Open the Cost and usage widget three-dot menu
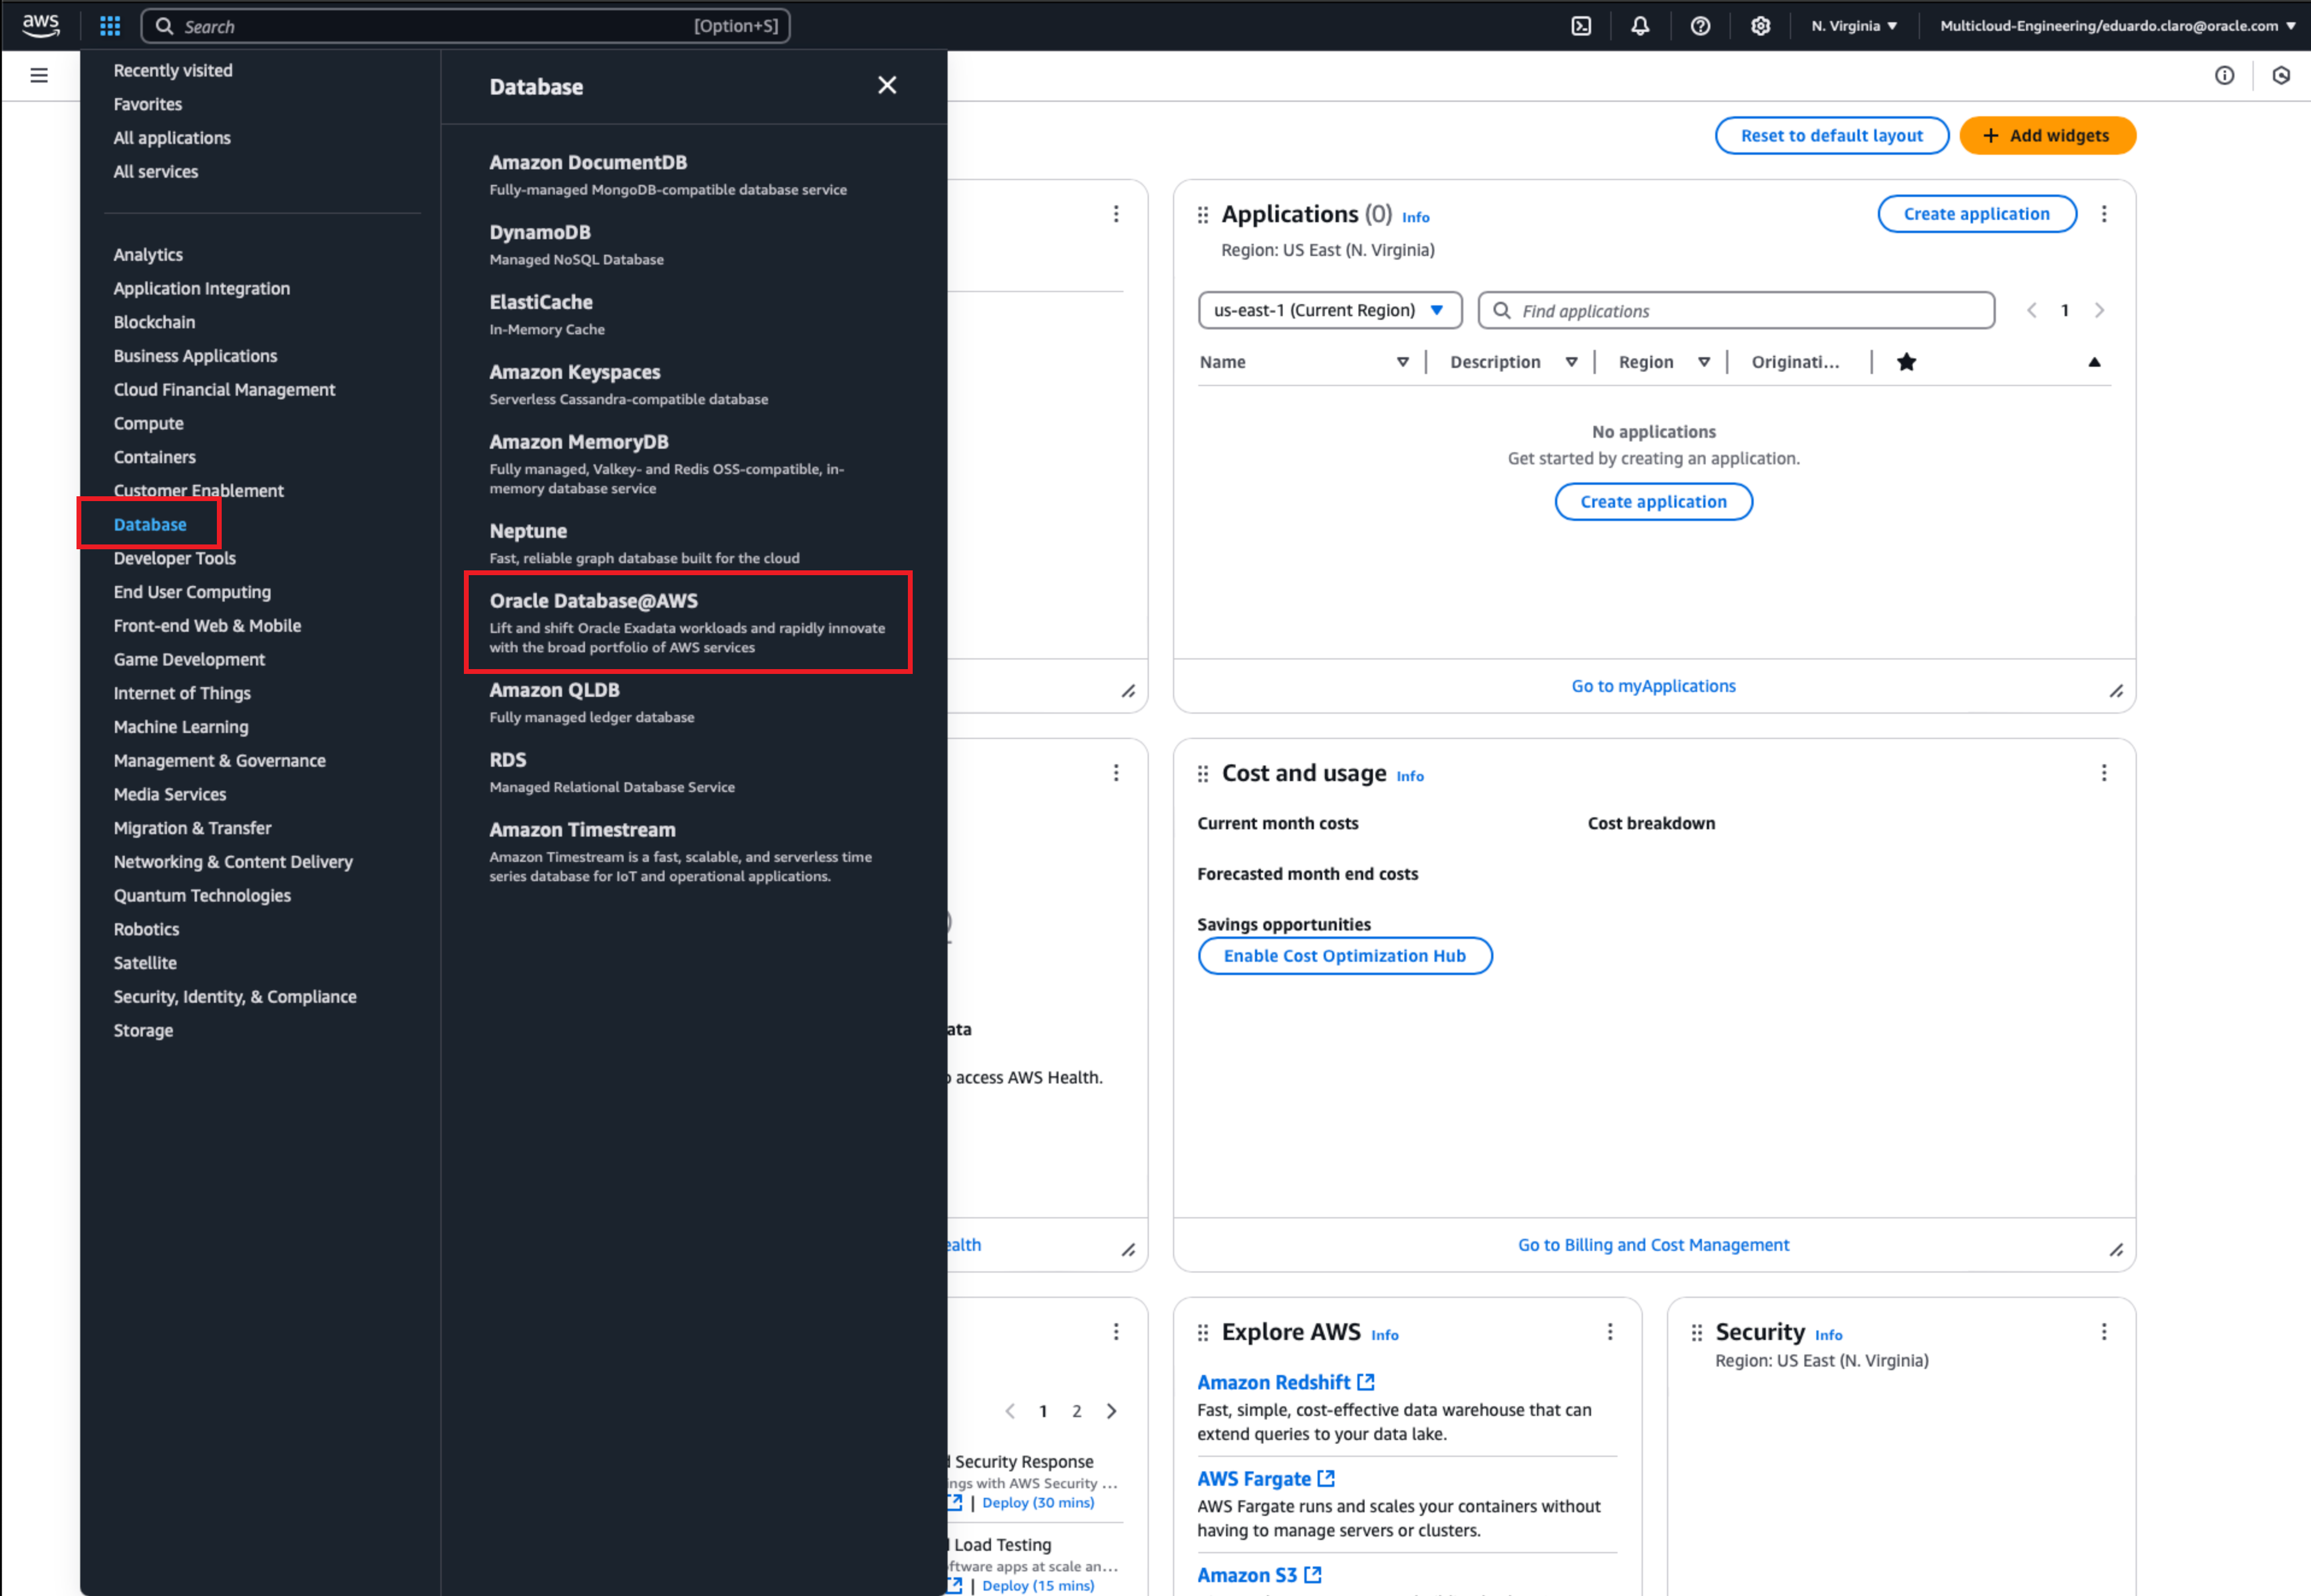The image size is (2311, 1596). click(x=2104, y=772)
